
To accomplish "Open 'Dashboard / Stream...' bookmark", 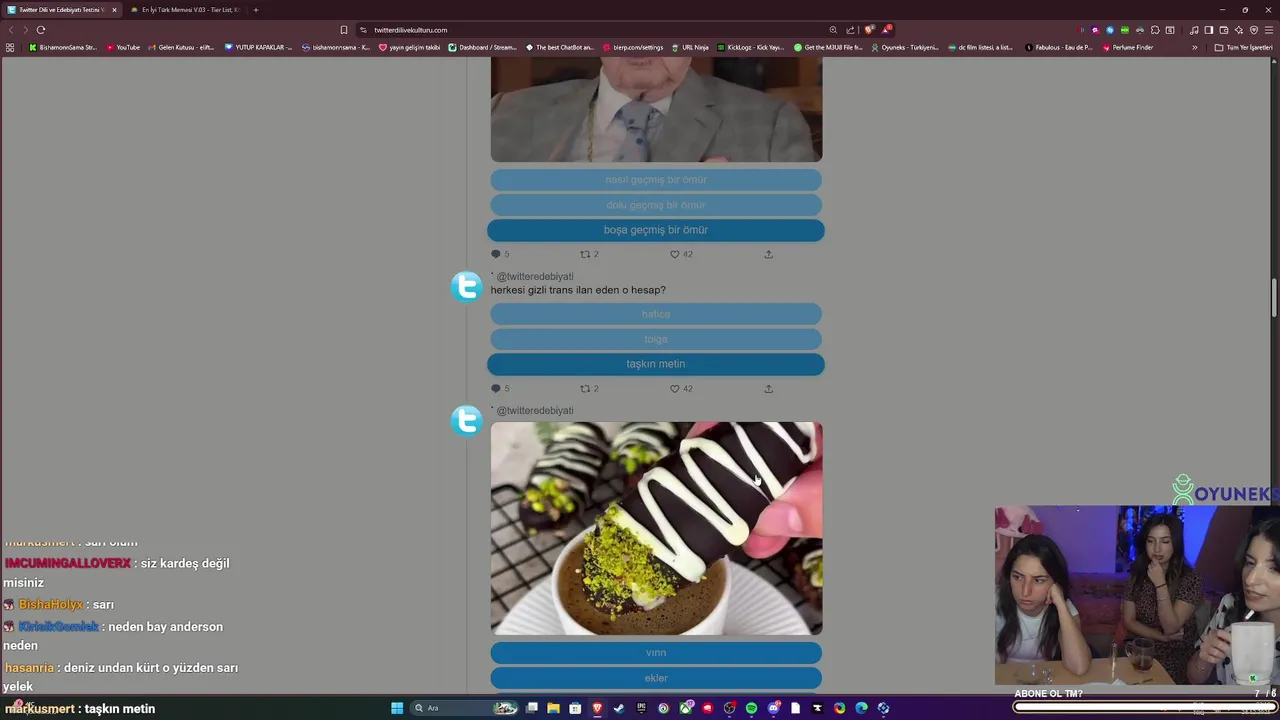I will [483, 47].
